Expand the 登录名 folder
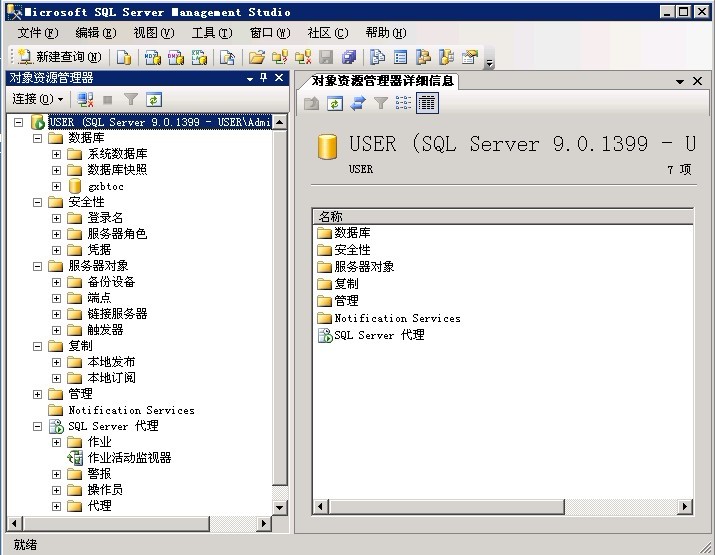This screenshot has width=715, height=555. (x=56, y=218)
